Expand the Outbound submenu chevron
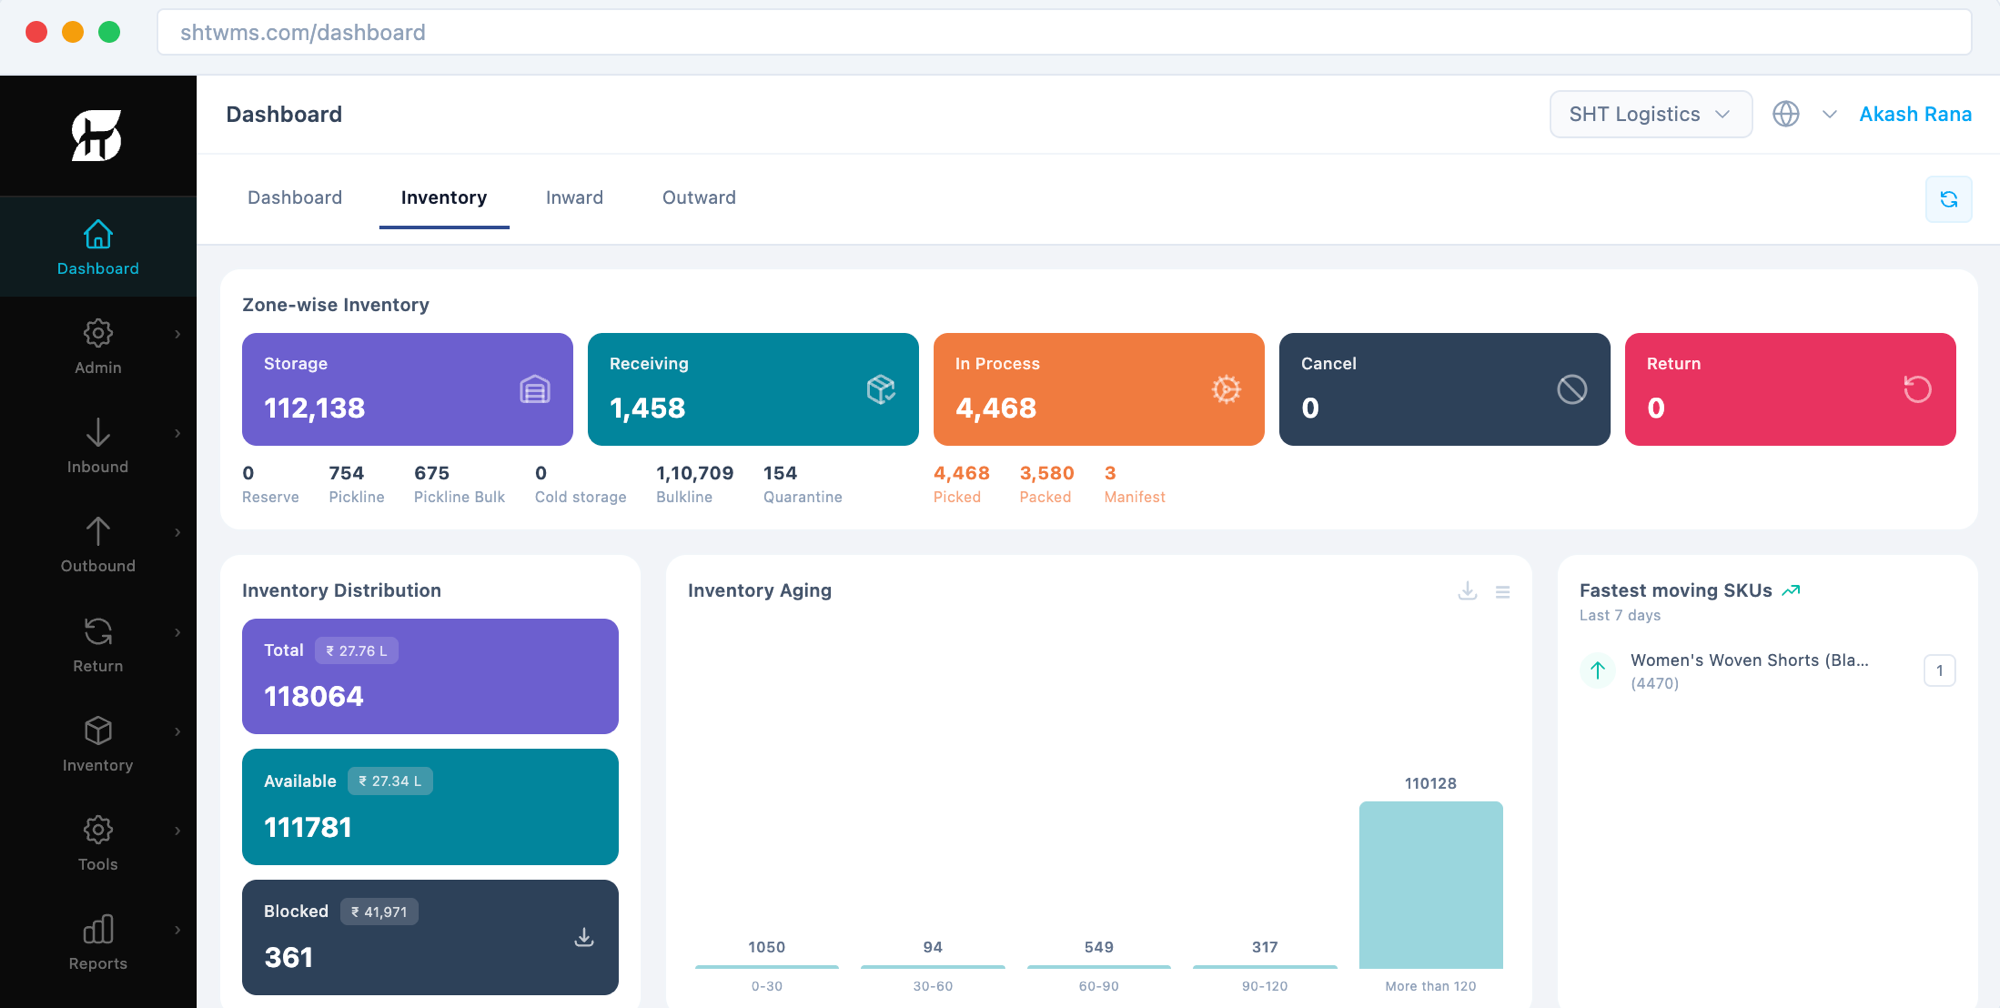 click(178, 532)
